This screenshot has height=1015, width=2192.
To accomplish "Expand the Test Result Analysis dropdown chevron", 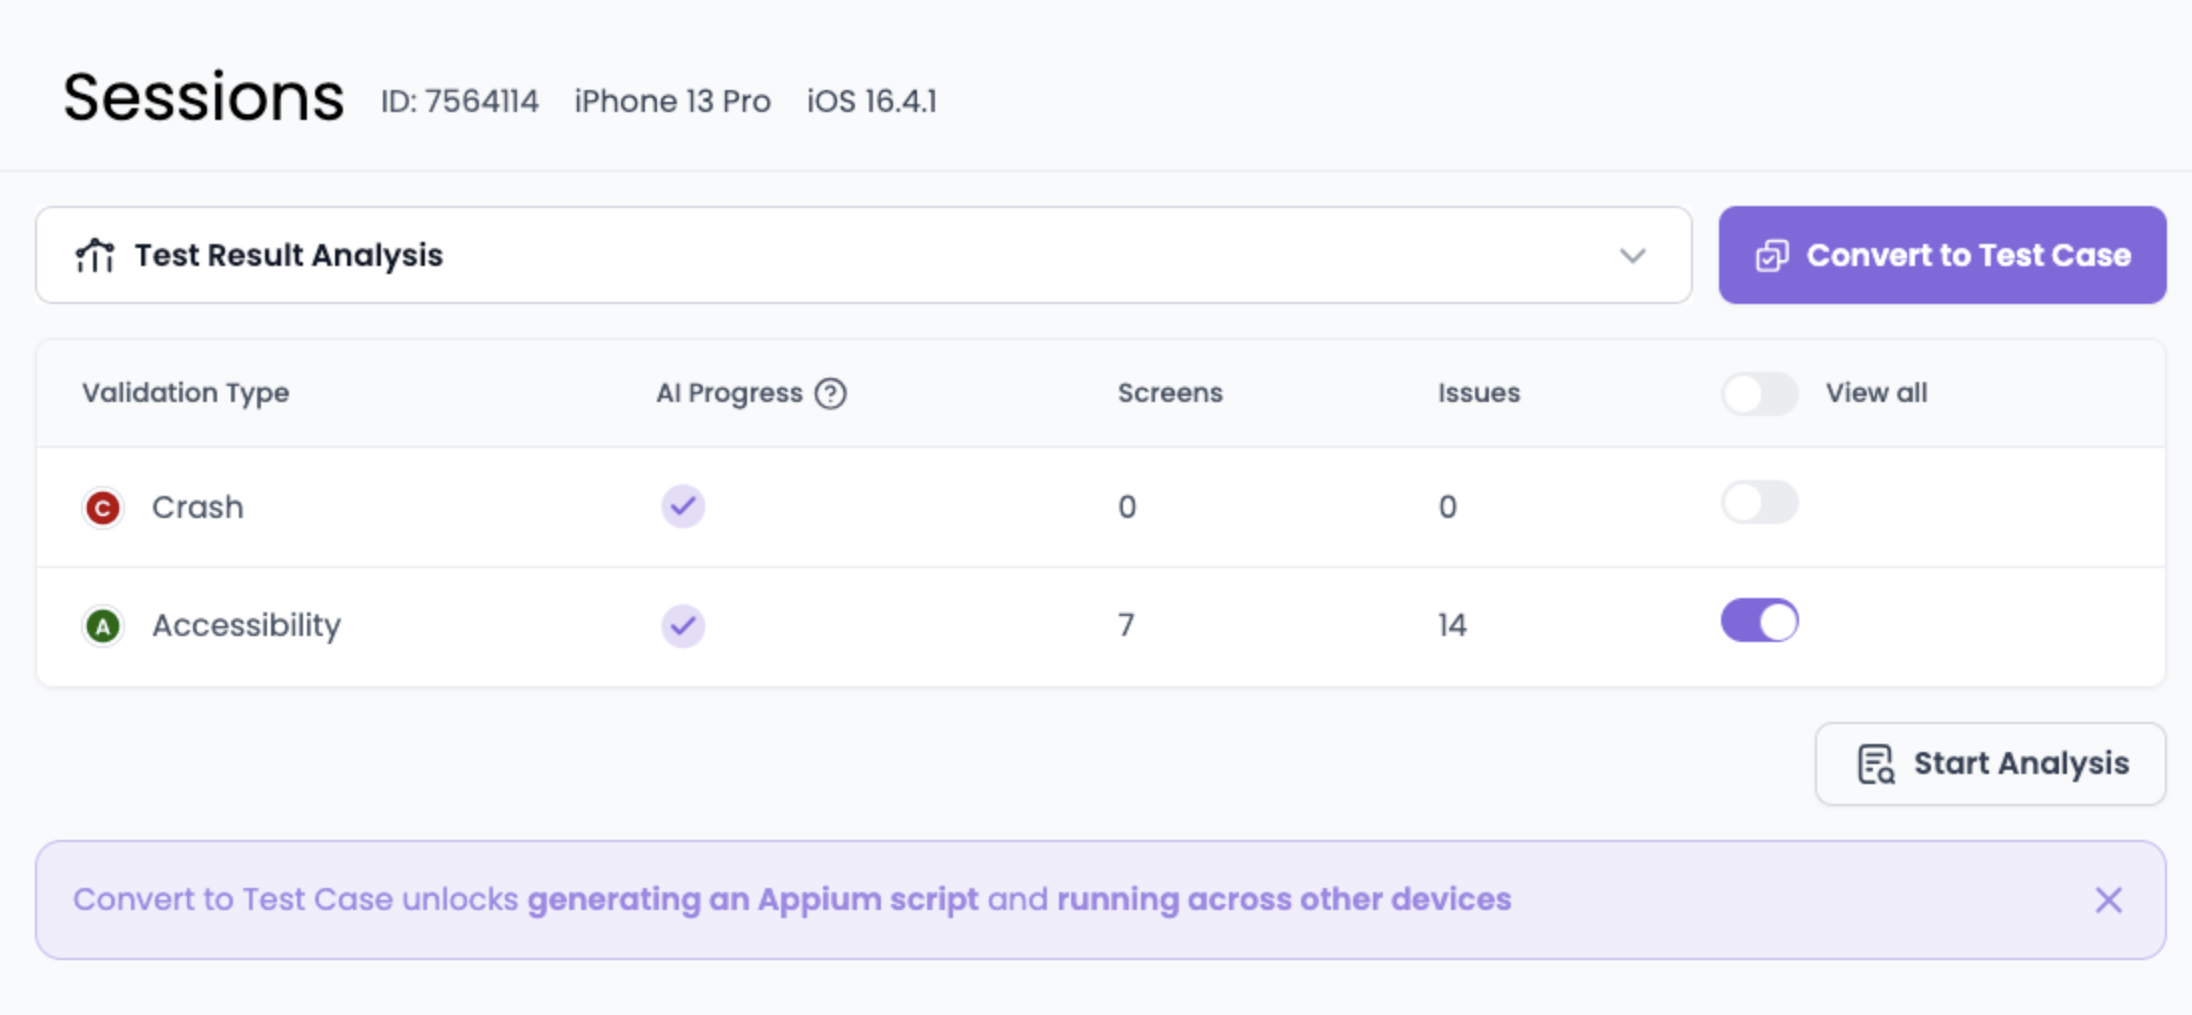I will point(1633,256).
